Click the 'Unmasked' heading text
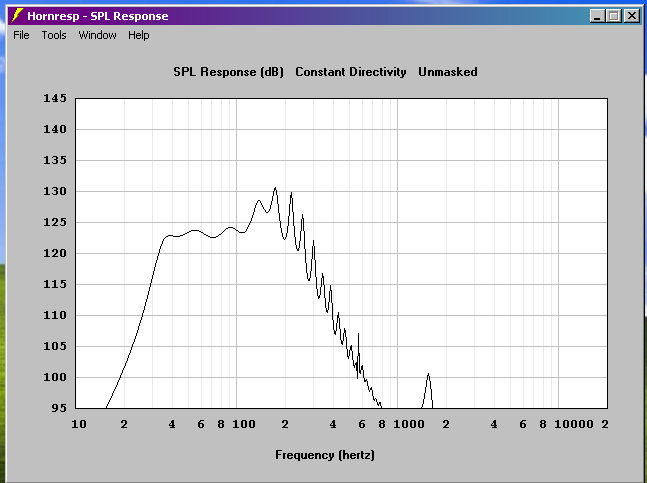Viewport: 647px width, 483px height. coord(448,72)
